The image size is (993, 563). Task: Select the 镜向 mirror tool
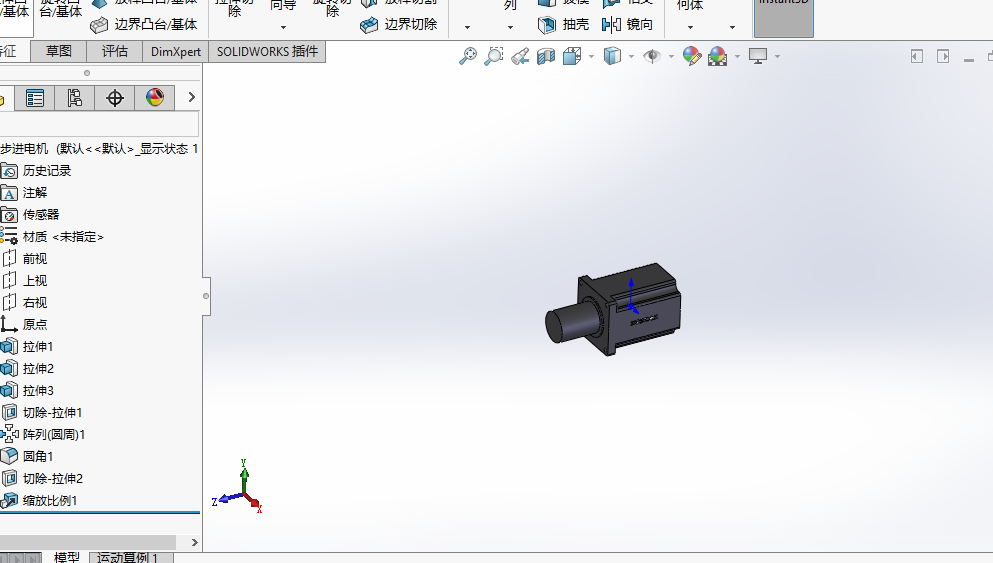point(627,25)
